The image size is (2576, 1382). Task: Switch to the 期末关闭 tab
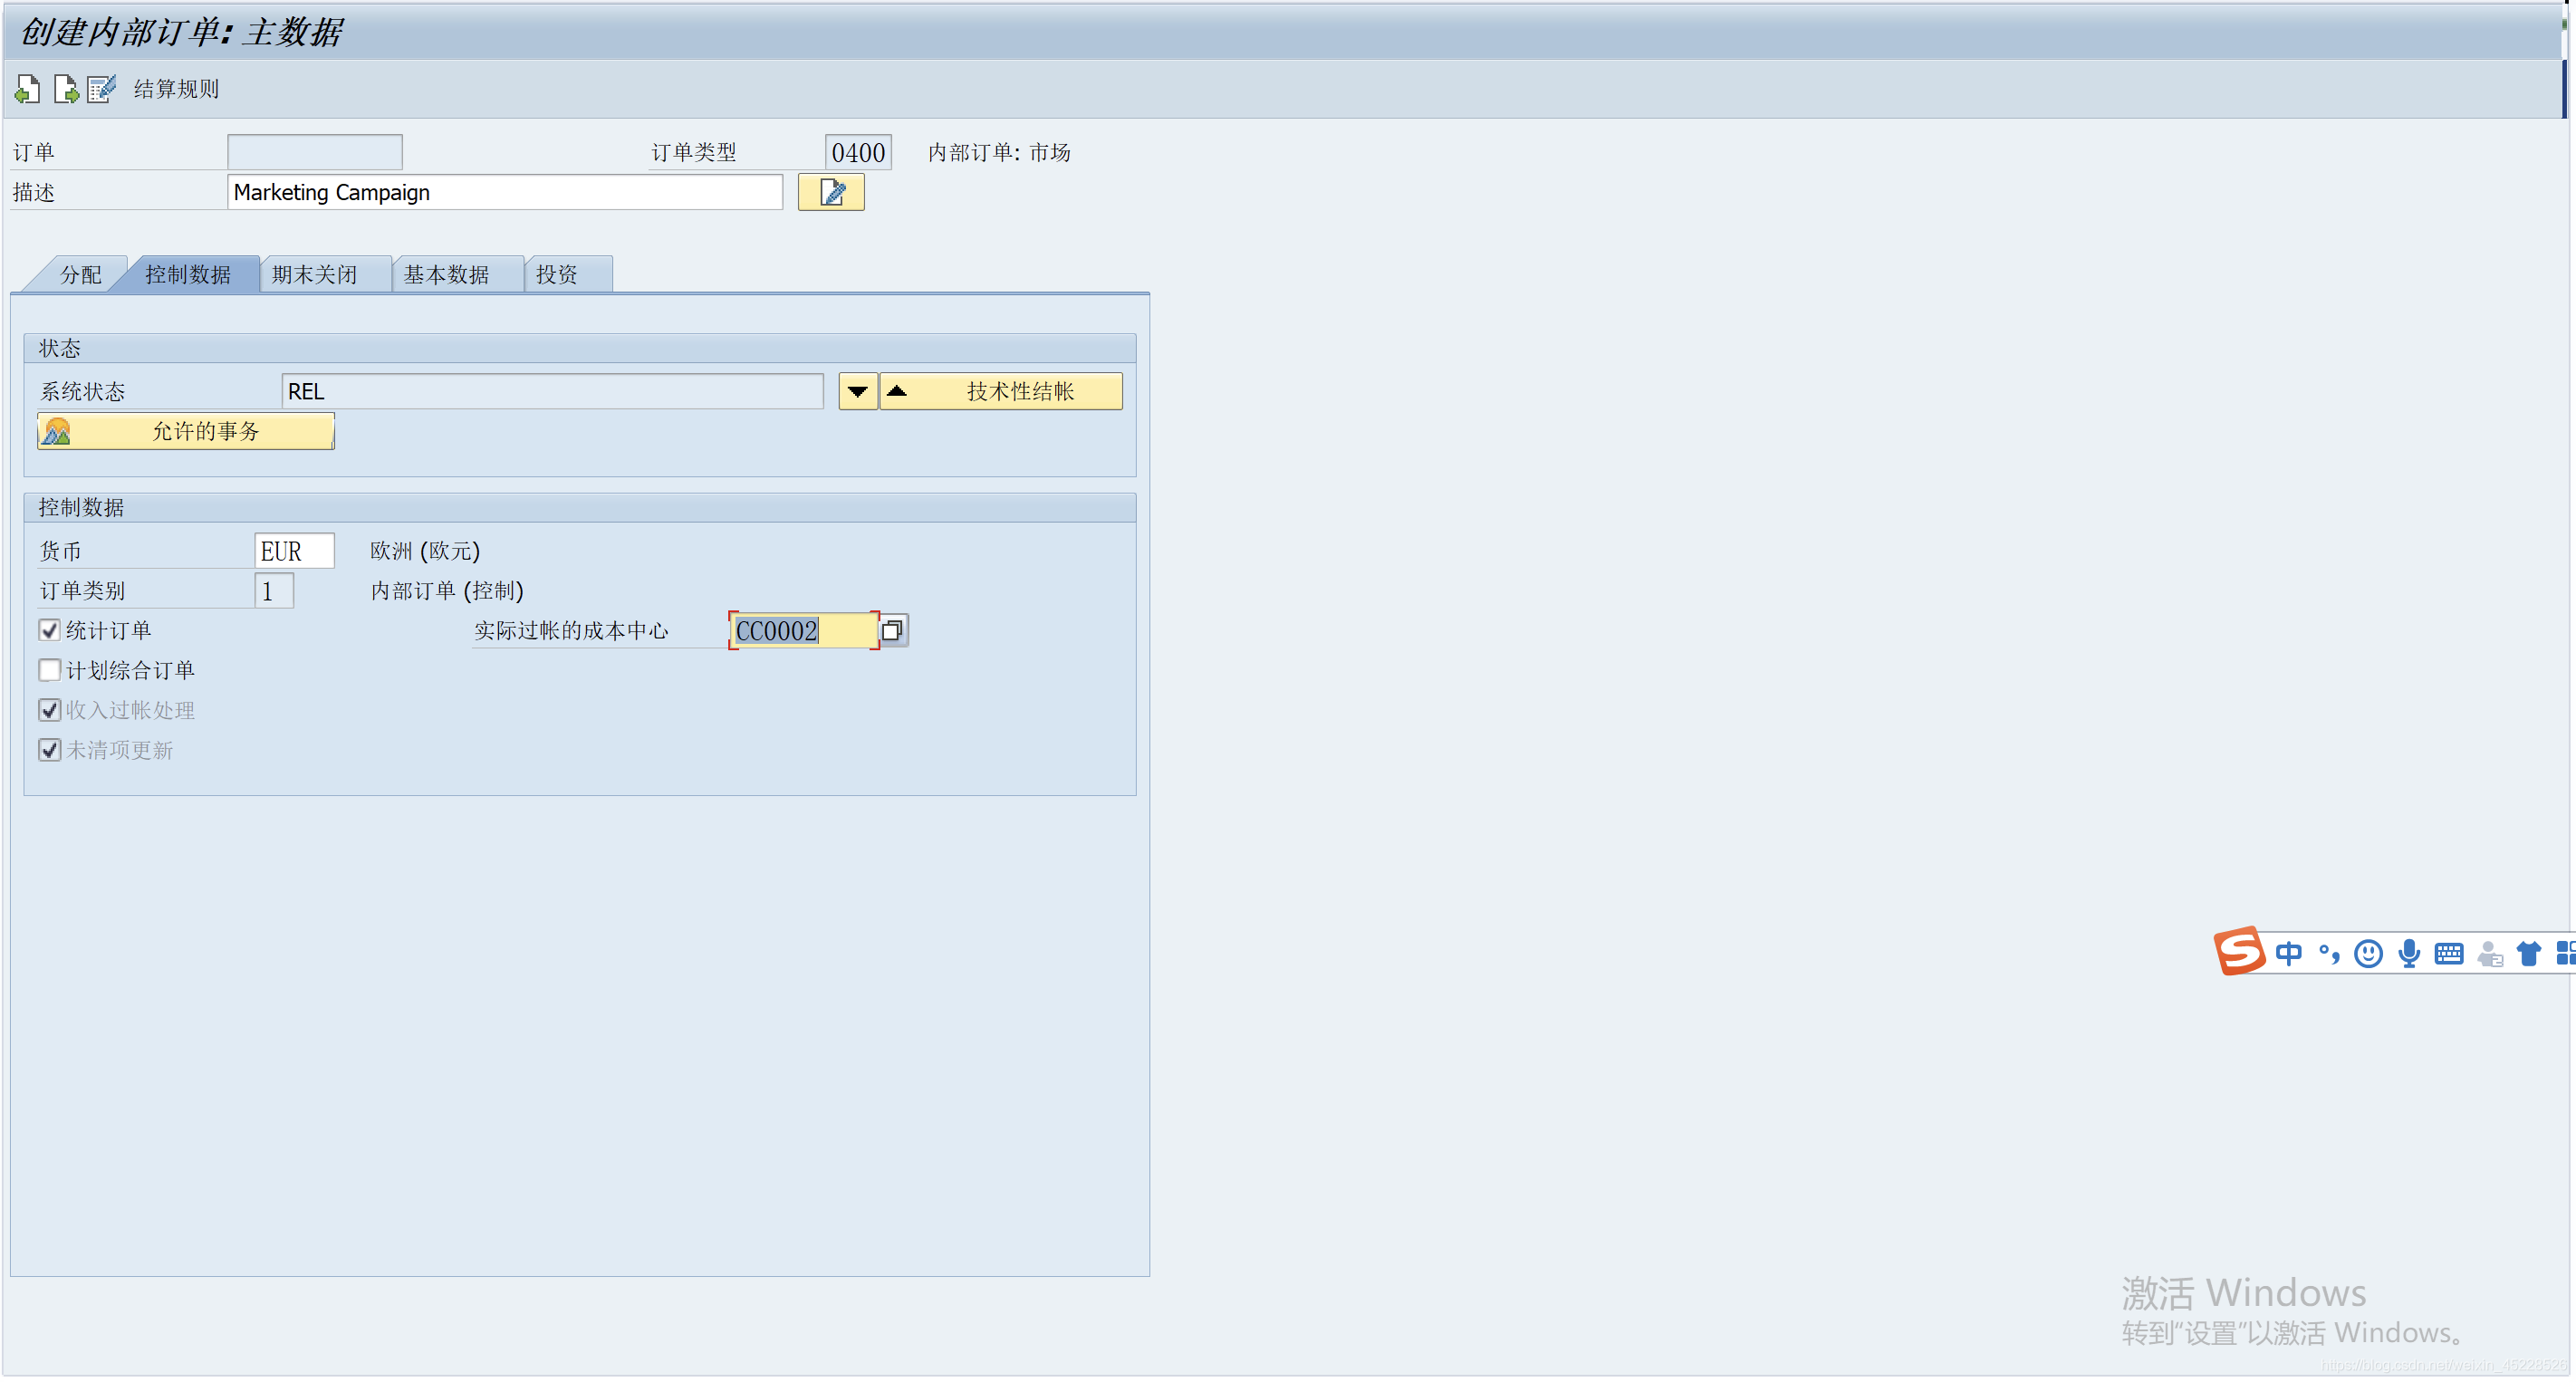point(315,275)
